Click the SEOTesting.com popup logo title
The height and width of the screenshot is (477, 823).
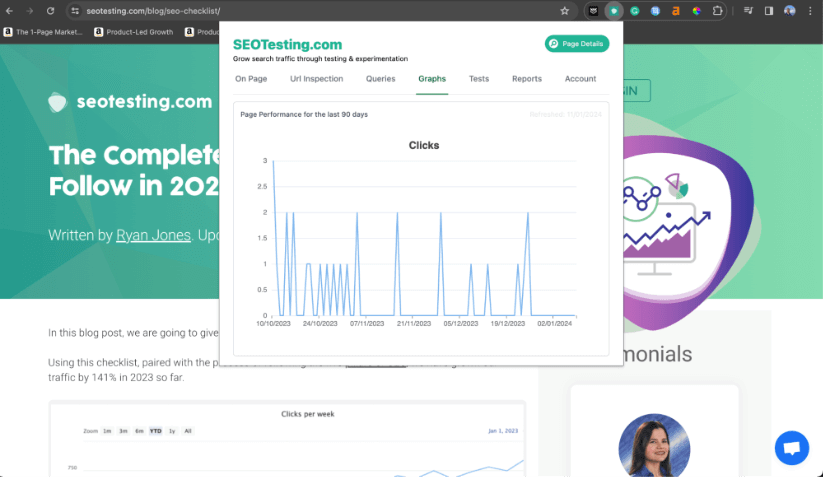pyautogui.click(x=287, y=45)
